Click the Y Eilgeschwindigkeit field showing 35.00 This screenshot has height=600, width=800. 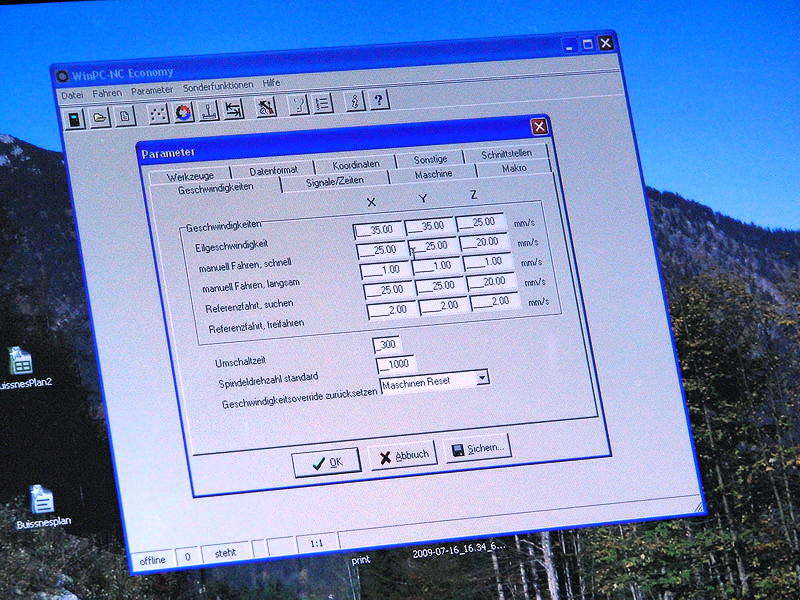(x=429, y=226)
